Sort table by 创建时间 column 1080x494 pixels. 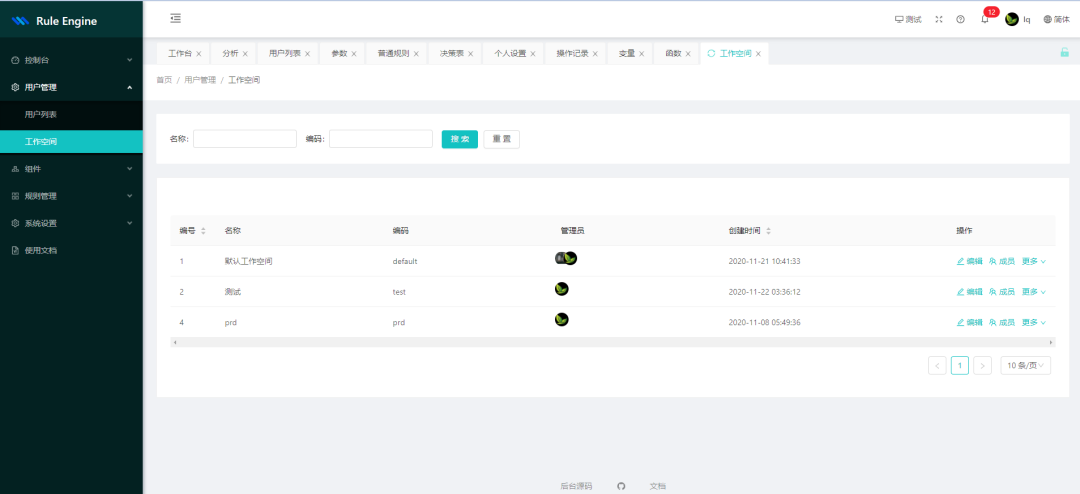(768, 231)
